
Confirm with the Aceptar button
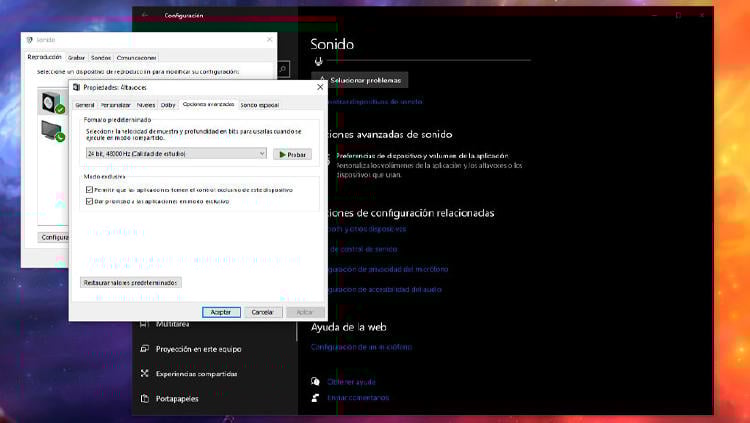221,312
